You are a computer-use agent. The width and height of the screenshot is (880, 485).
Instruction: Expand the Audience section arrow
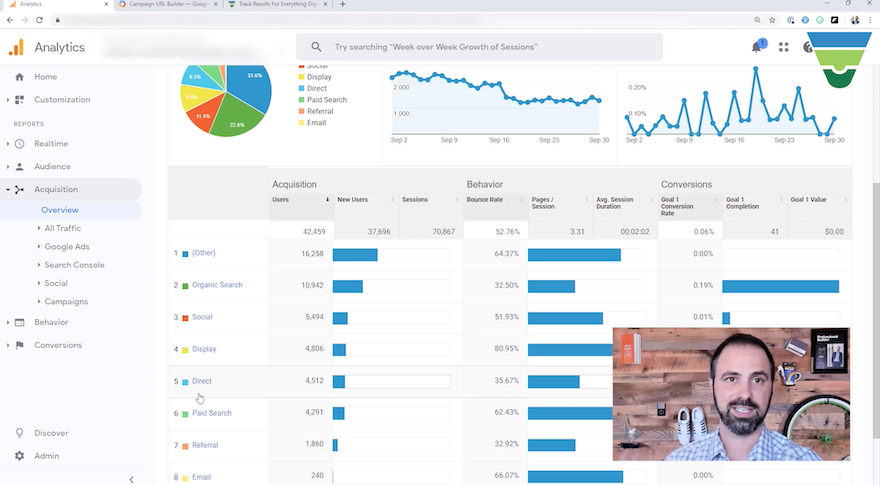point(8,167)
